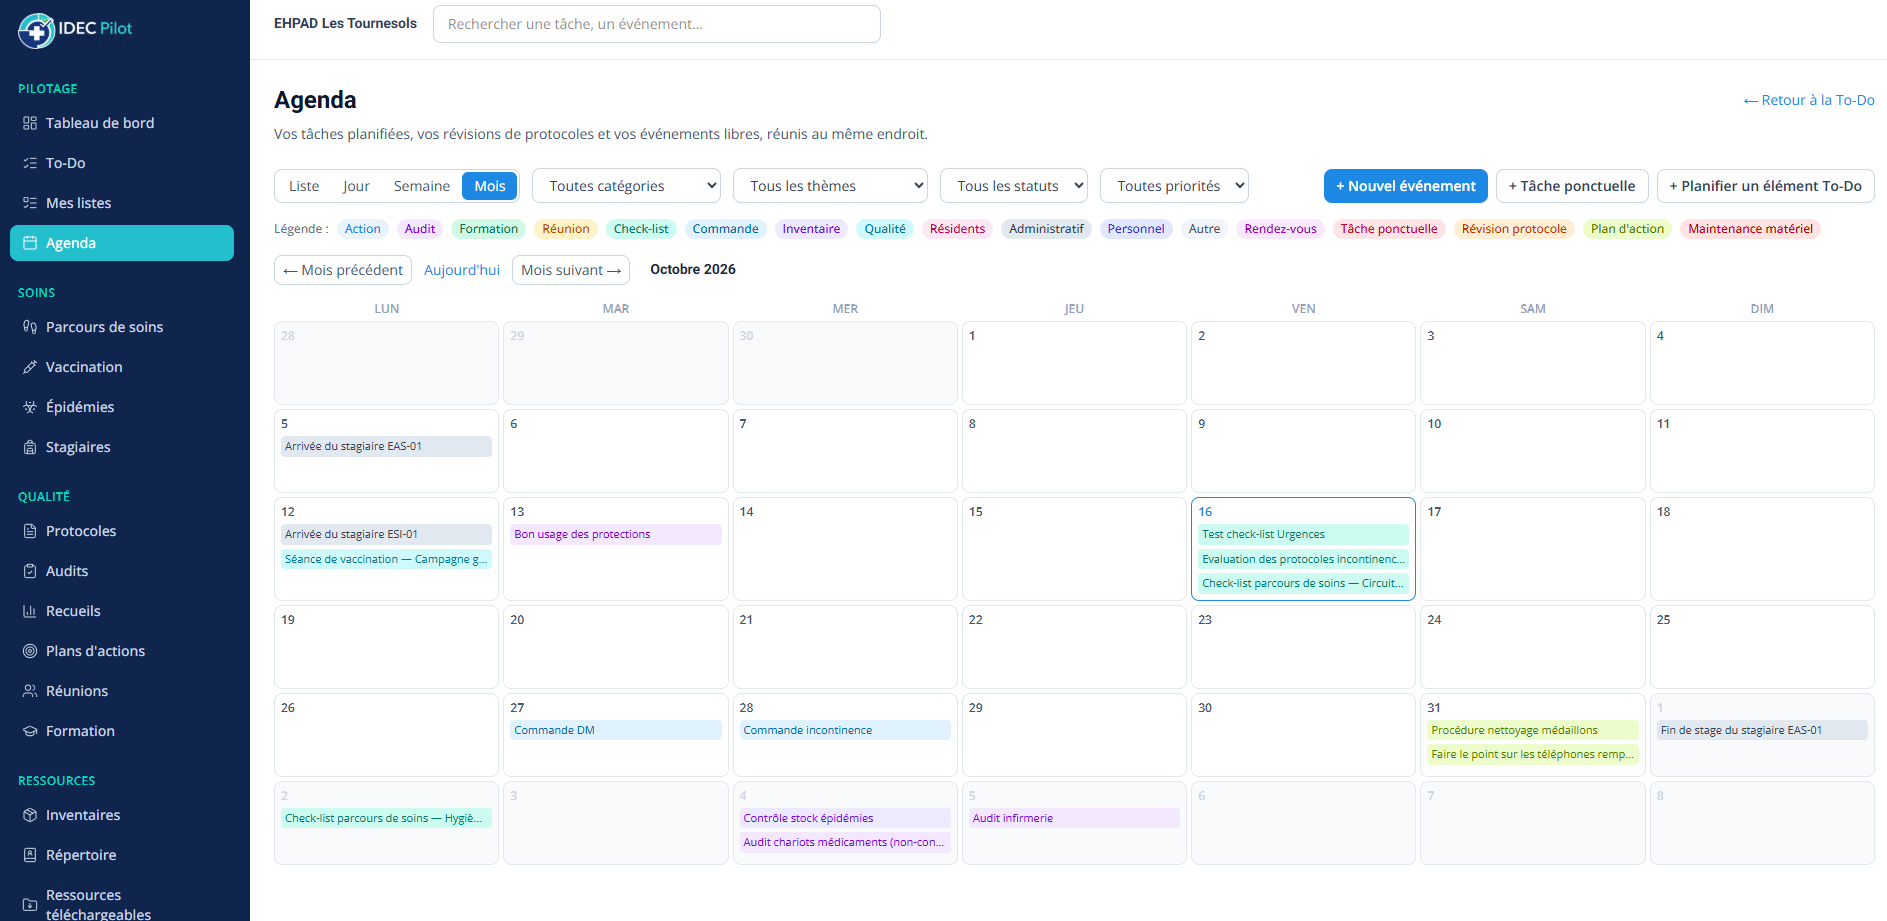Switch to the Semaine view tab

[422, 186]
